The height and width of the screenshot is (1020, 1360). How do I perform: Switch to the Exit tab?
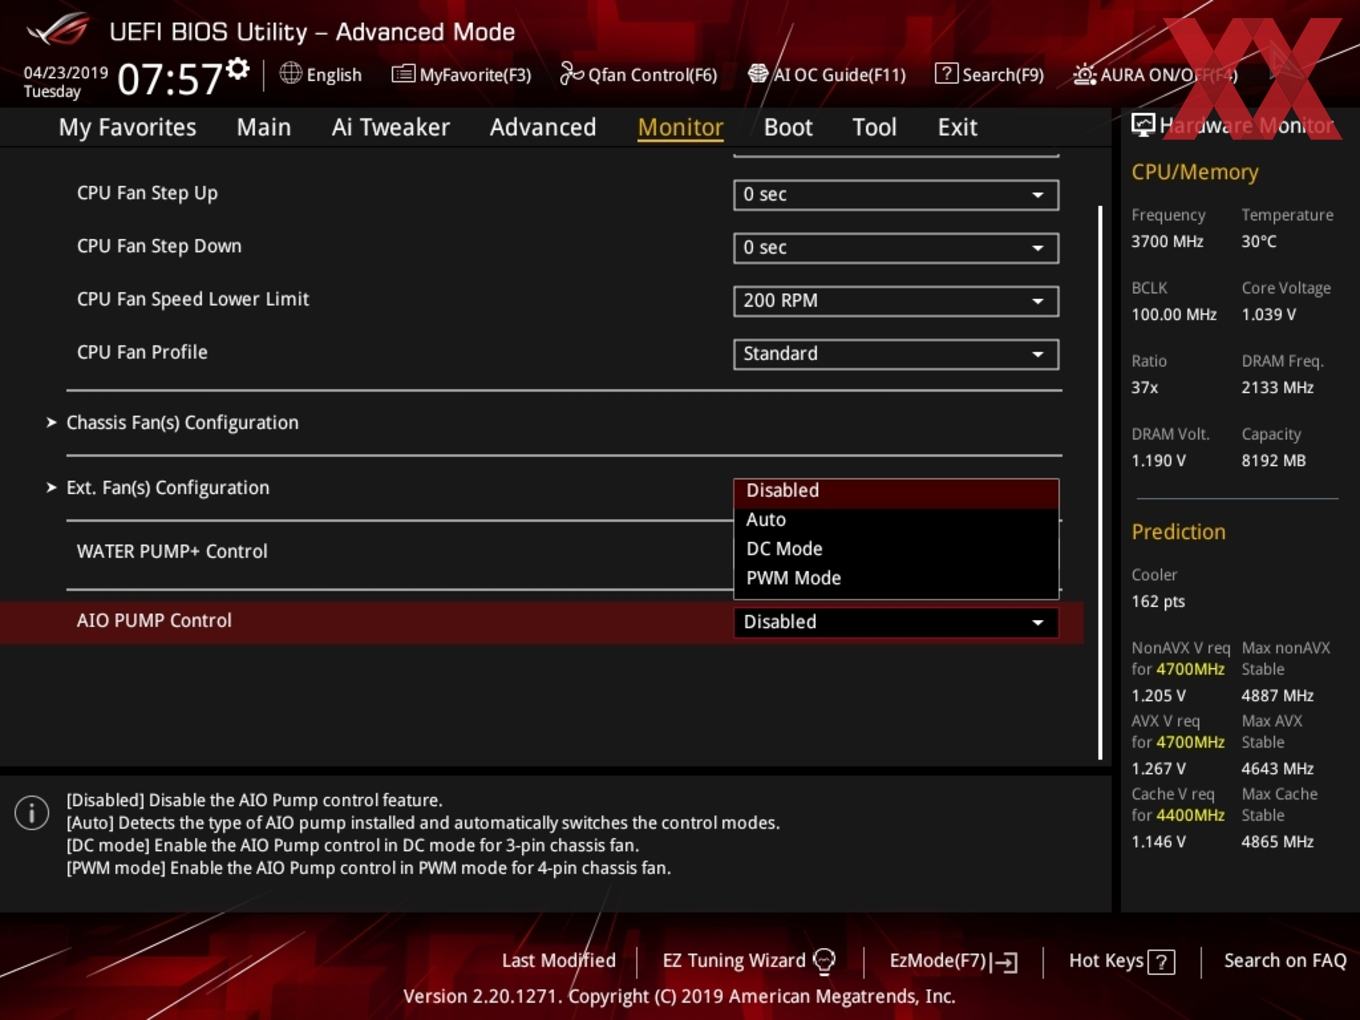[x=957, y=127]
